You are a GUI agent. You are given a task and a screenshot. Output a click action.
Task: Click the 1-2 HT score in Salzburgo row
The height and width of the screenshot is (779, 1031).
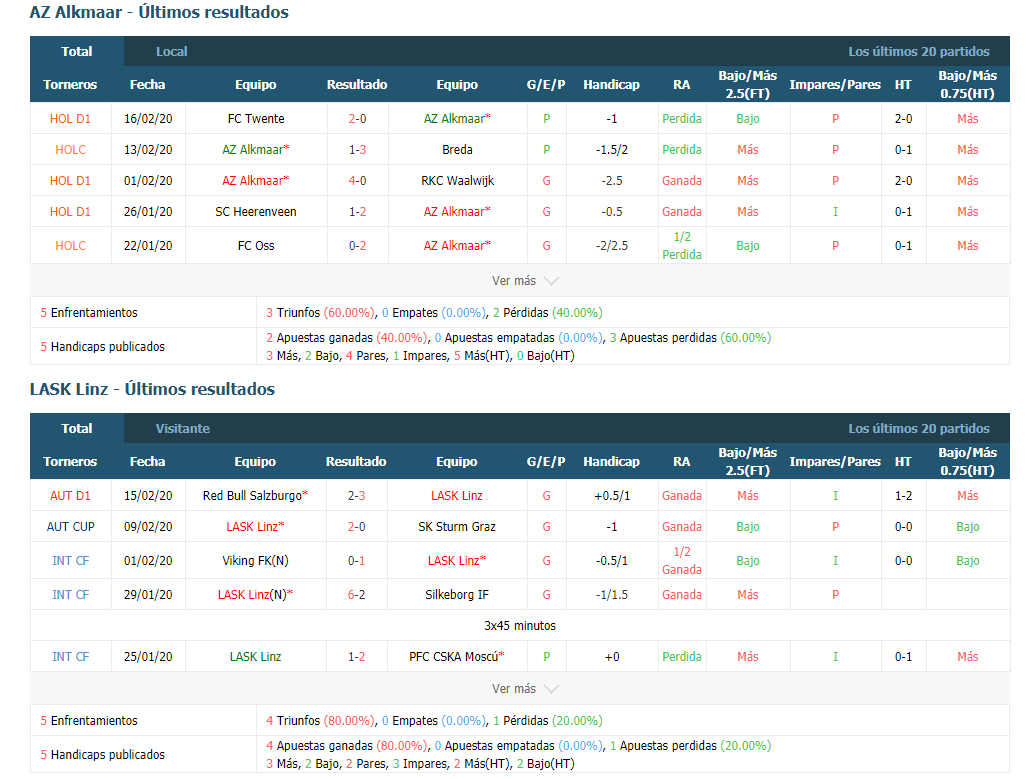coord(903,495)
